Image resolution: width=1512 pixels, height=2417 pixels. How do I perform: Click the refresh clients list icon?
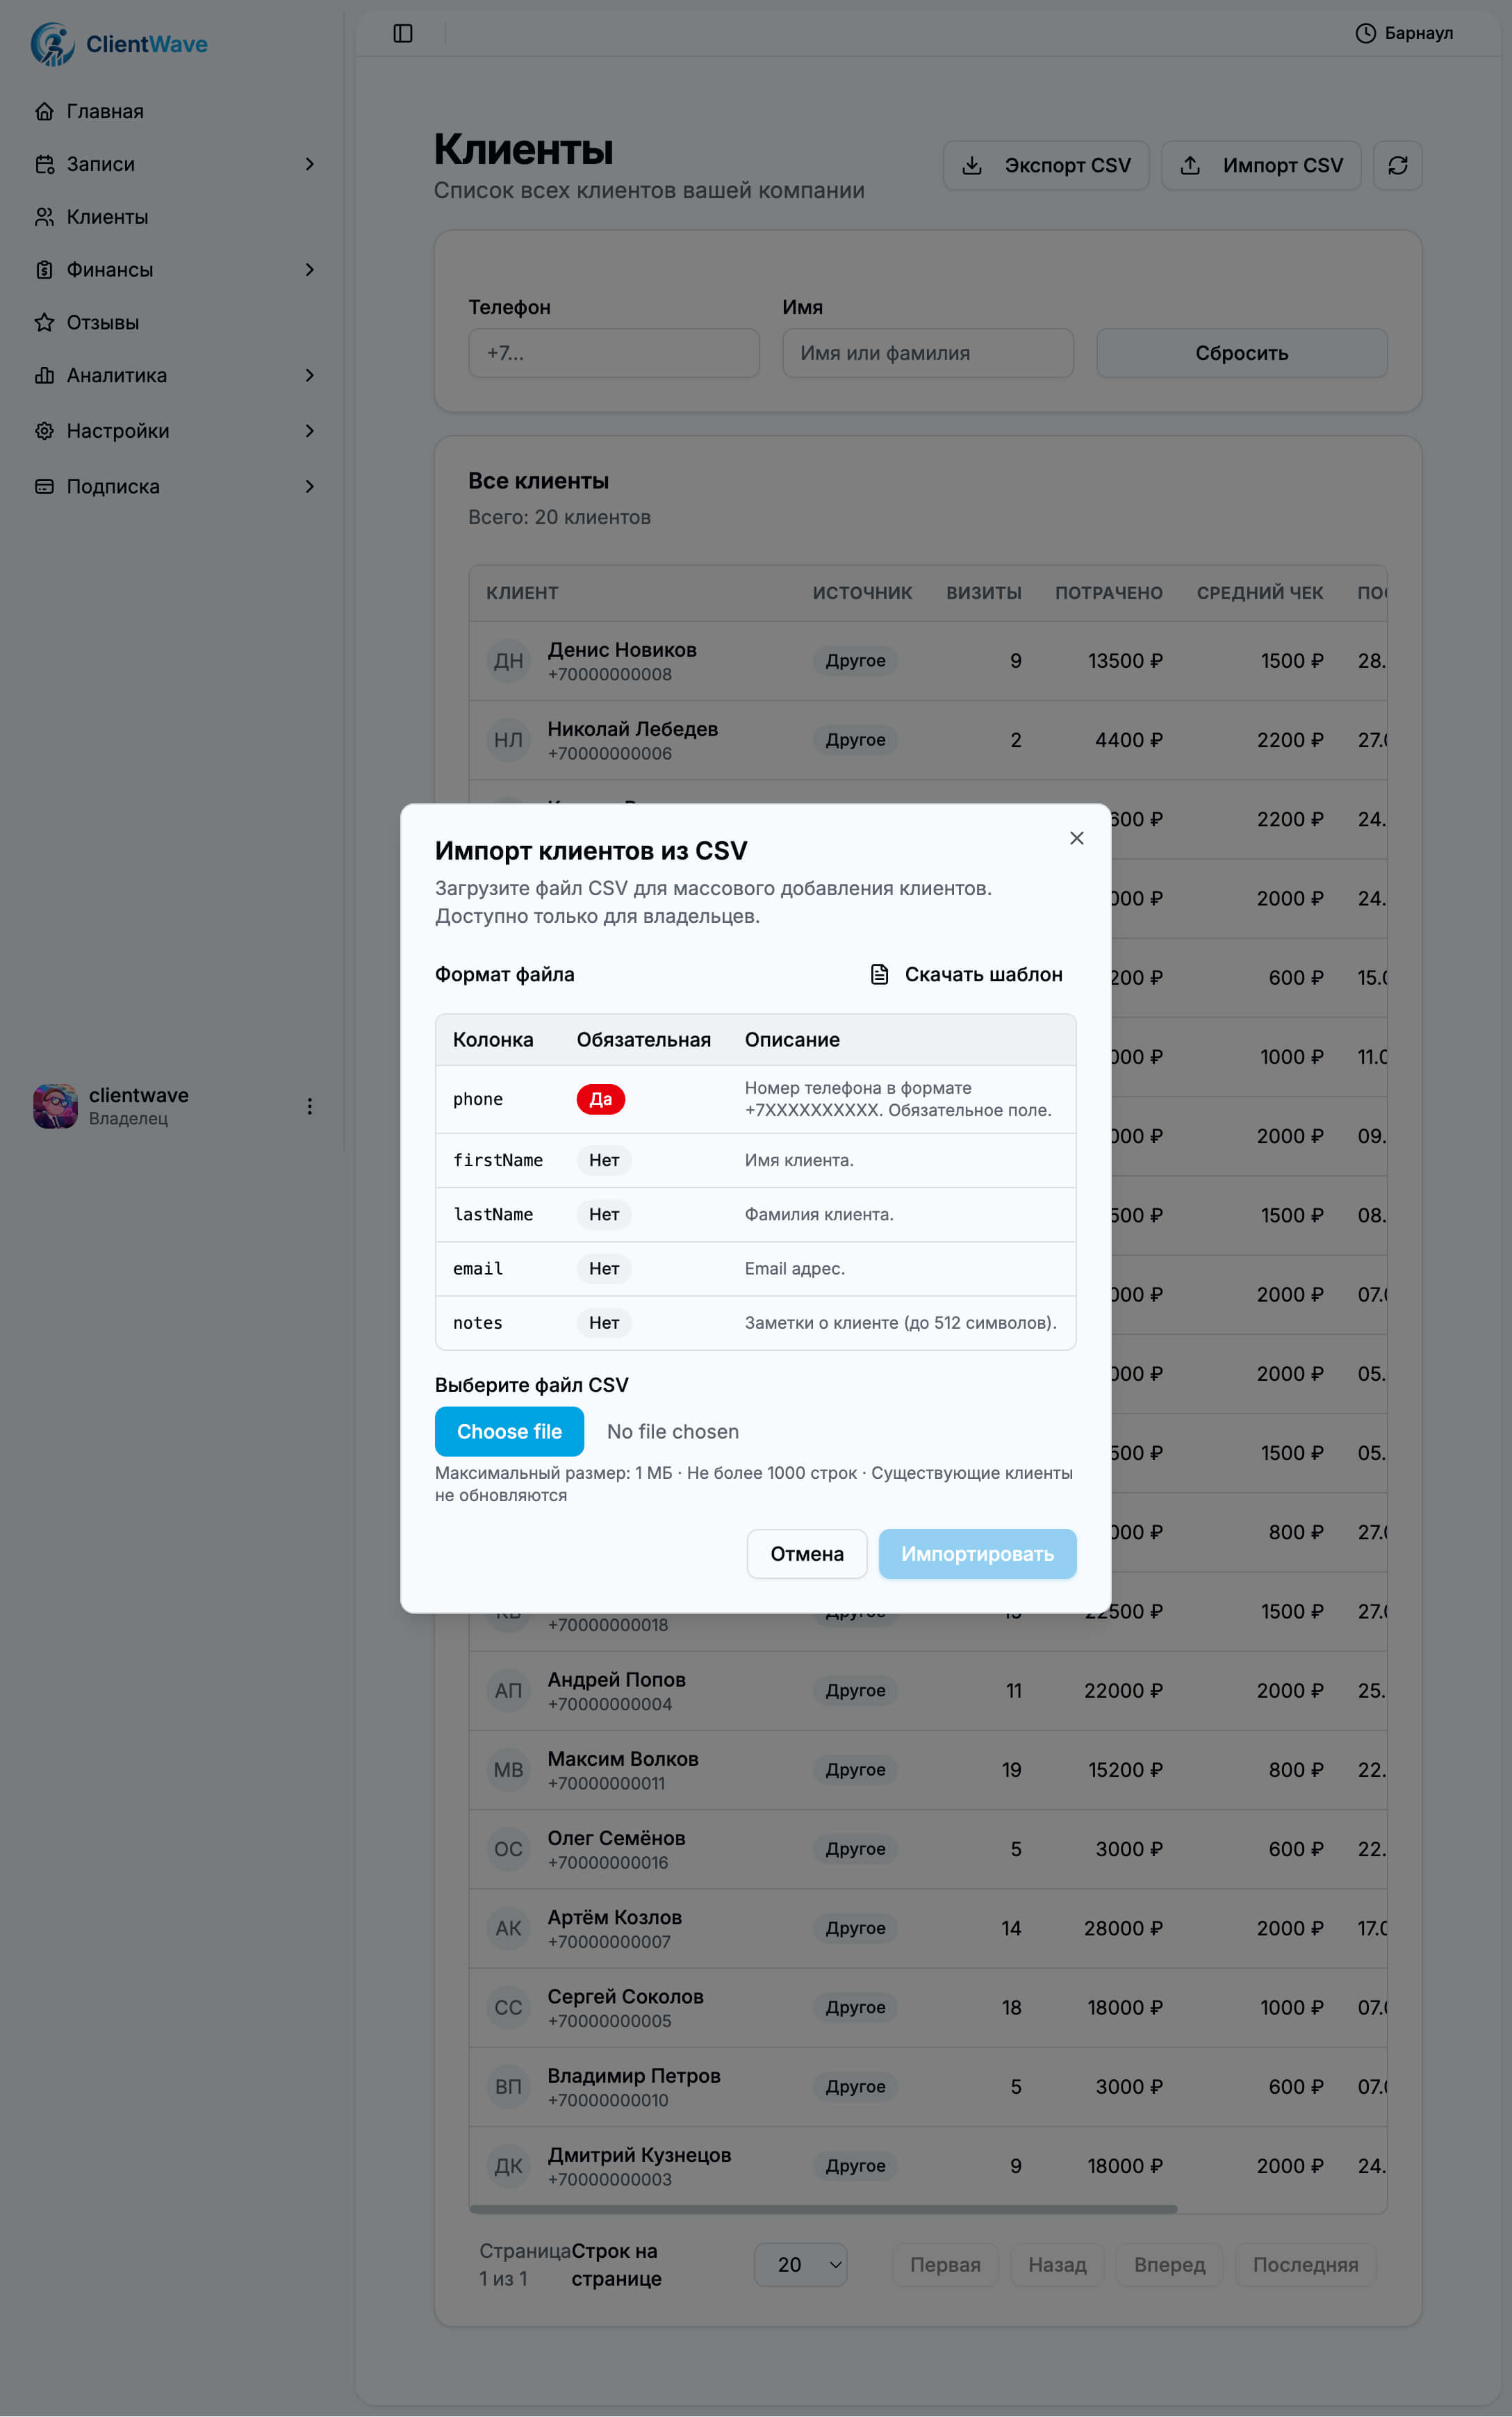pos(1397,165)
